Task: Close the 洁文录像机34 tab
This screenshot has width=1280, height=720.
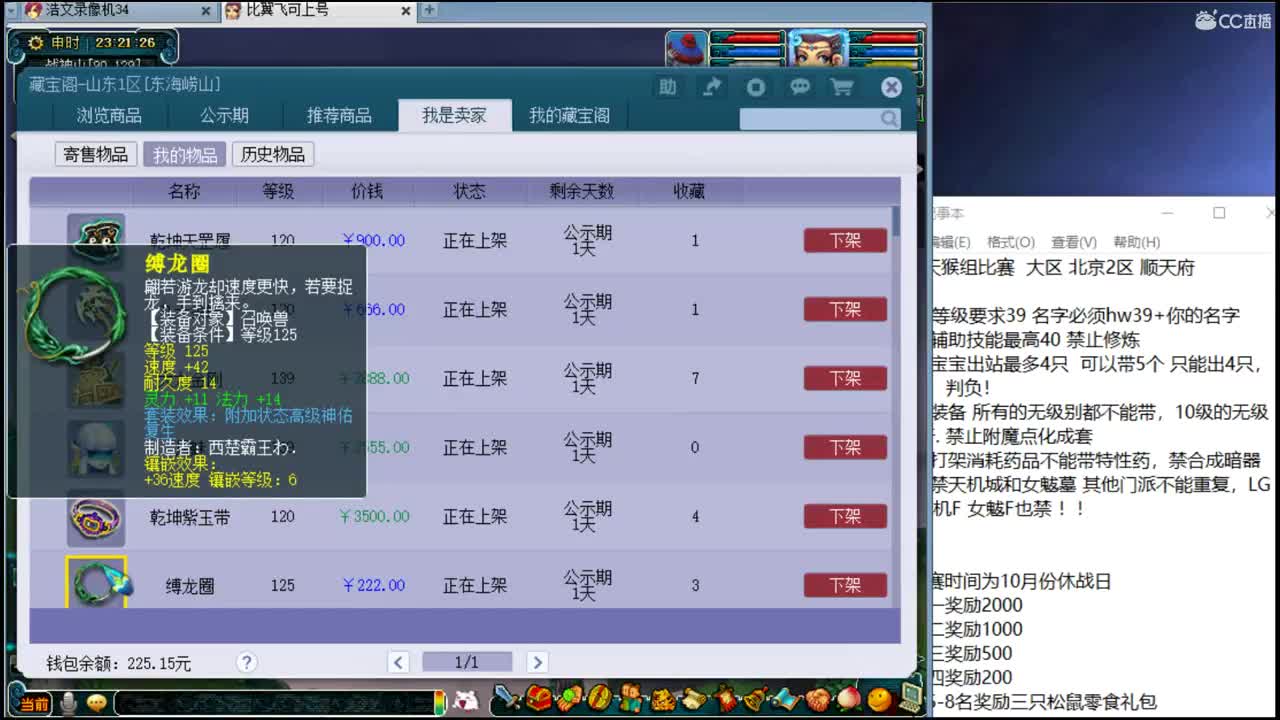Action: [x=206, y=11]
